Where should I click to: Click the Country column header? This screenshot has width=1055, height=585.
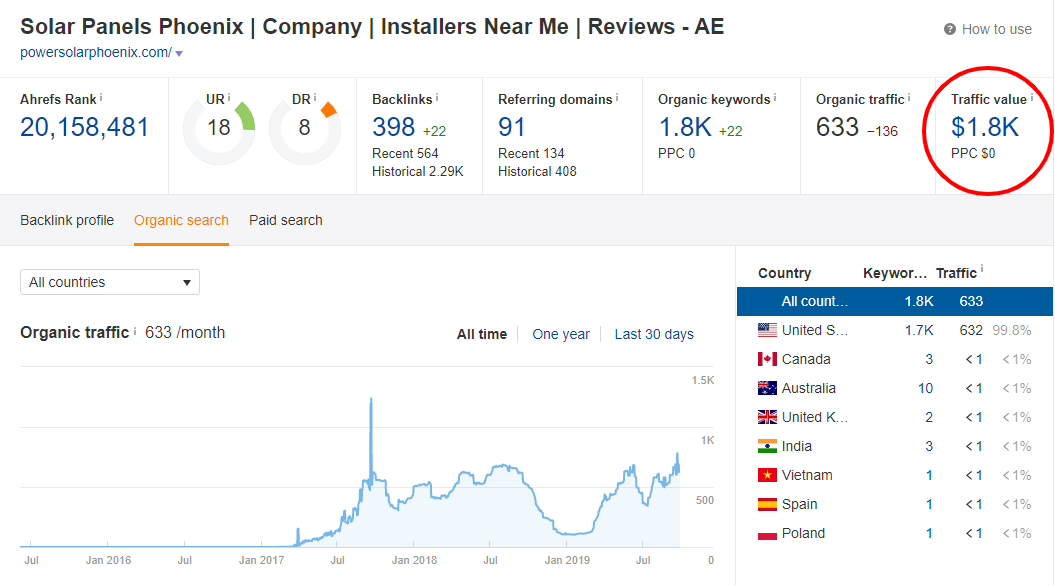785,273
